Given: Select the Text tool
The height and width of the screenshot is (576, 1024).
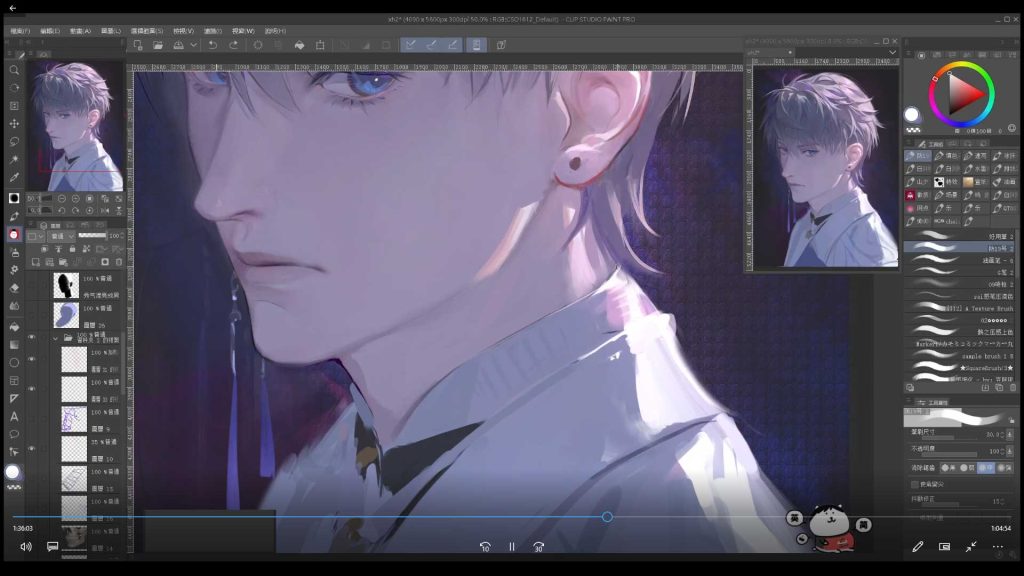Looking at the screenshot, I should (x=14, y=416).
